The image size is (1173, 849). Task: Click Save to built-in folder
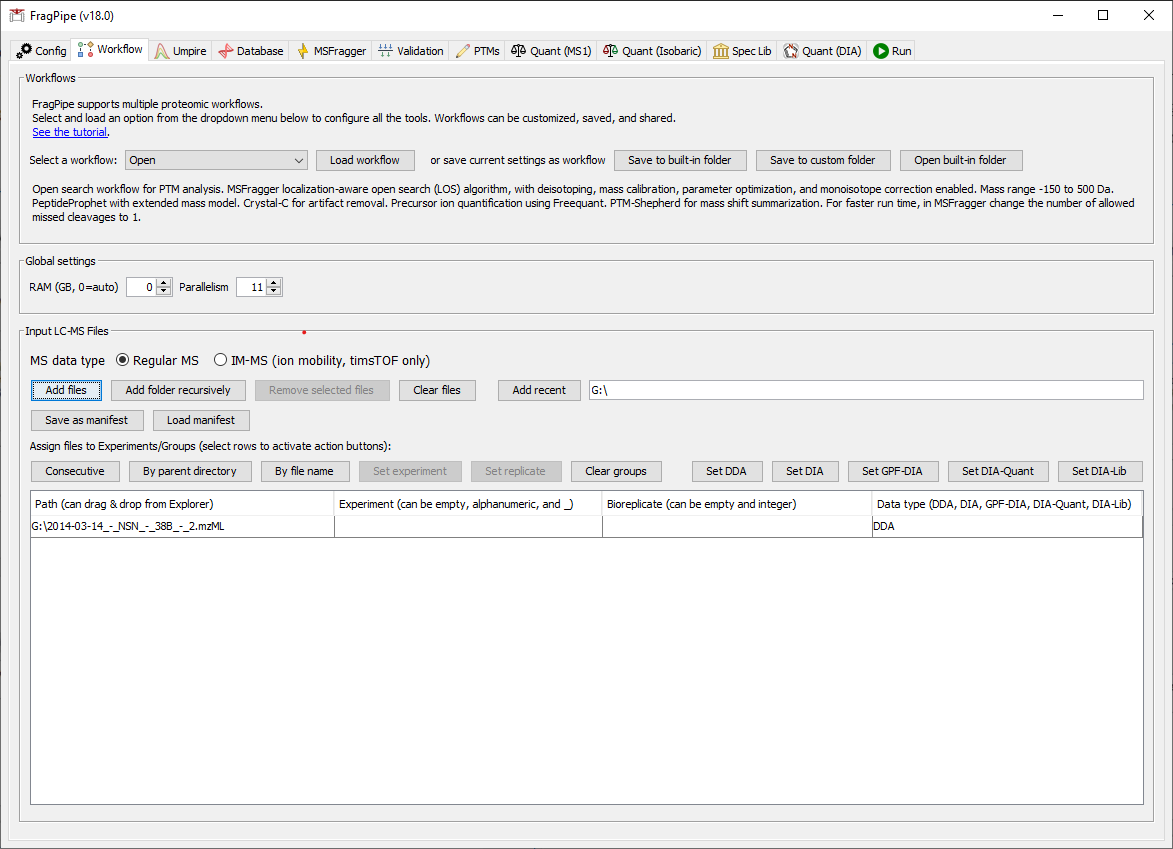679,160
